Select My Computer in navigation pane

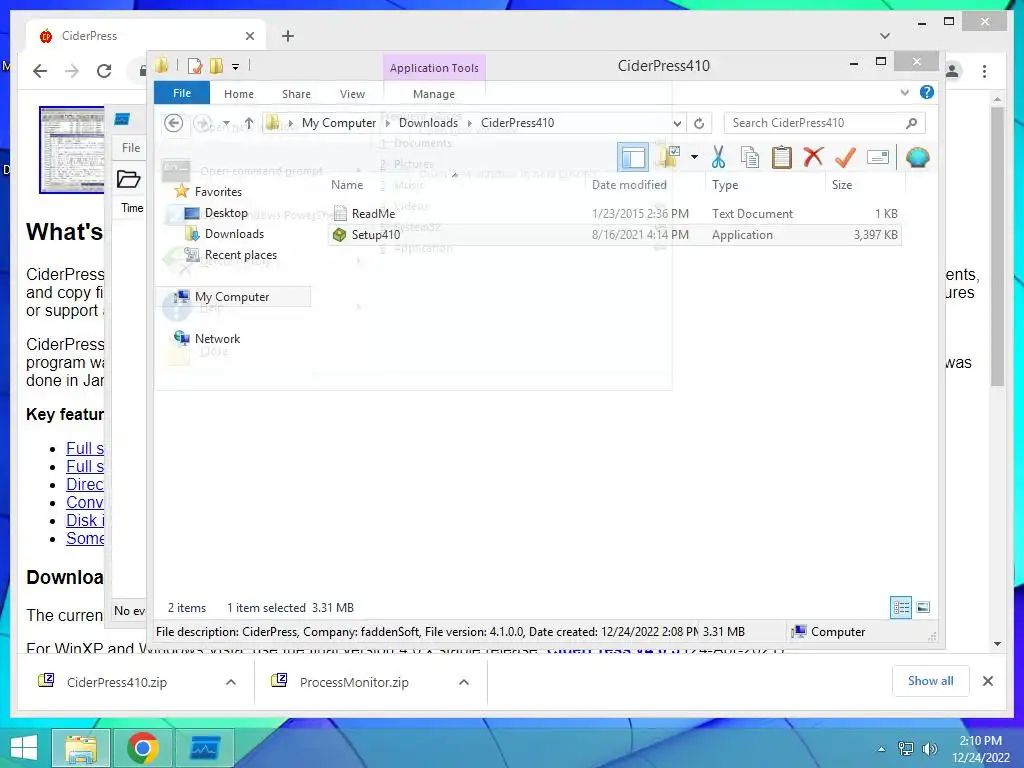coord(232,296)
